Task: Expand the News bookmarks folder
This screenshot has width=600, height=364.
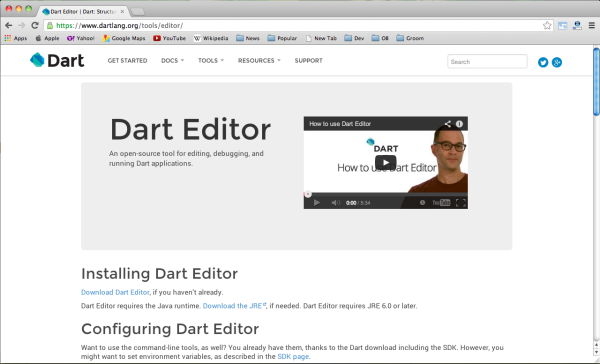Action: pos(248,38)
